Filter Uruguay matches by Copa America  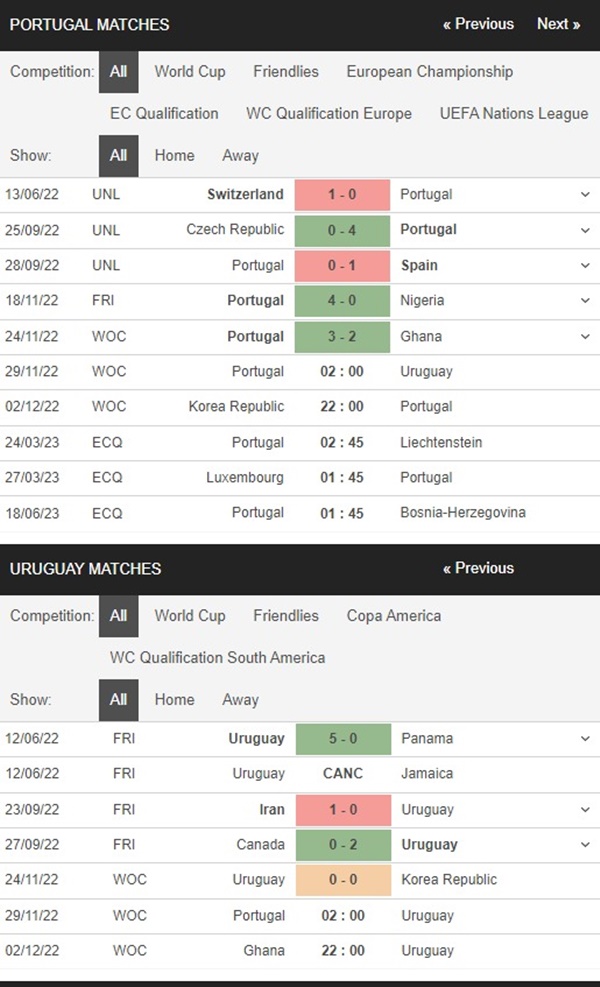[394, 616]
